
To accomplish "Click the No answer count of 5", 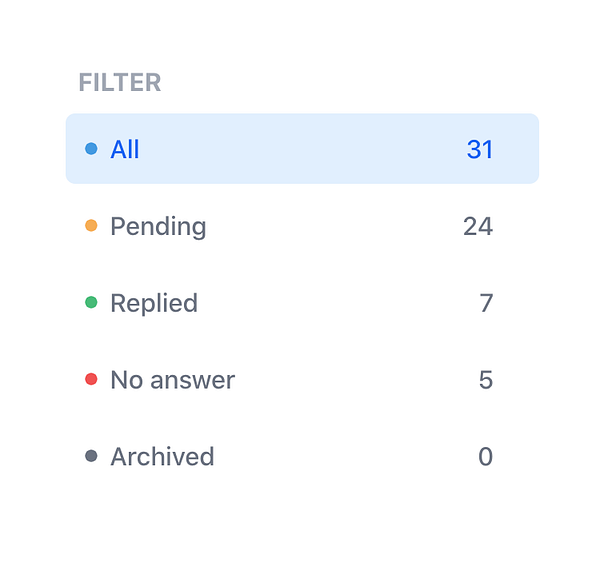I will (486, 380).
